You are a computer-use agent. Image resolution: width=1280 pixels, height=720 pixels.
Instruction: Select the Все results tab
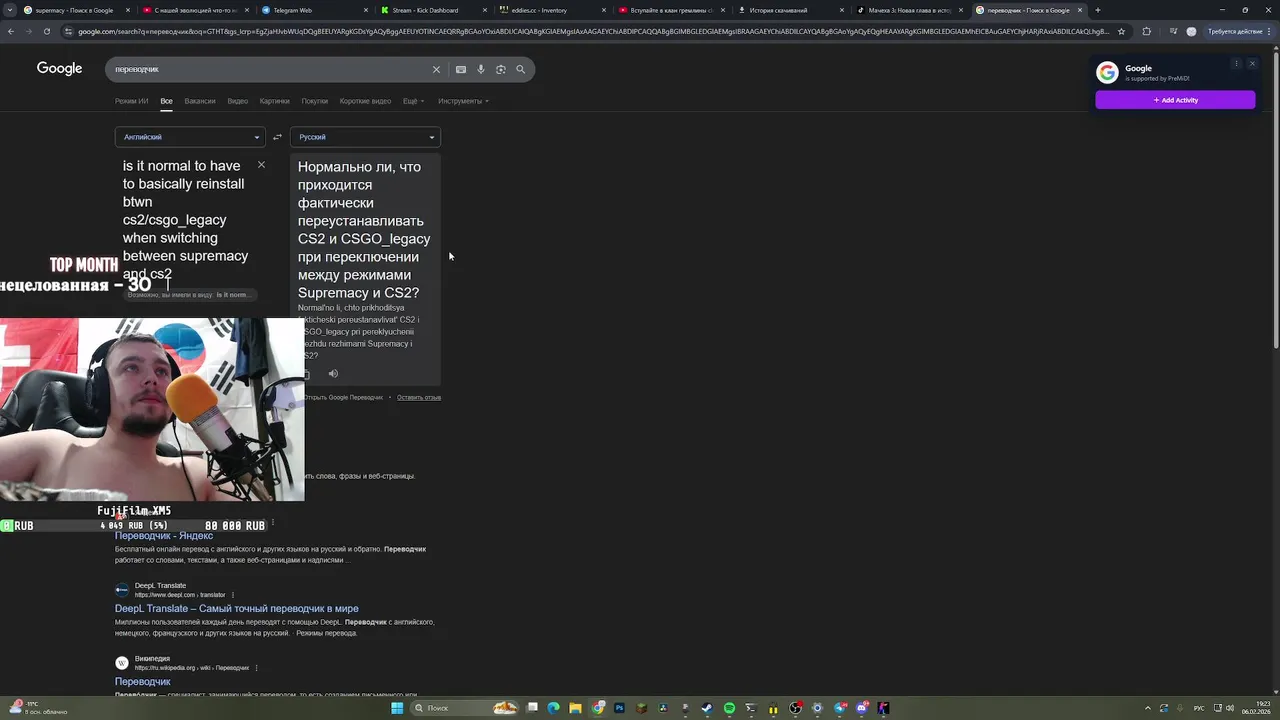point(166,101)
